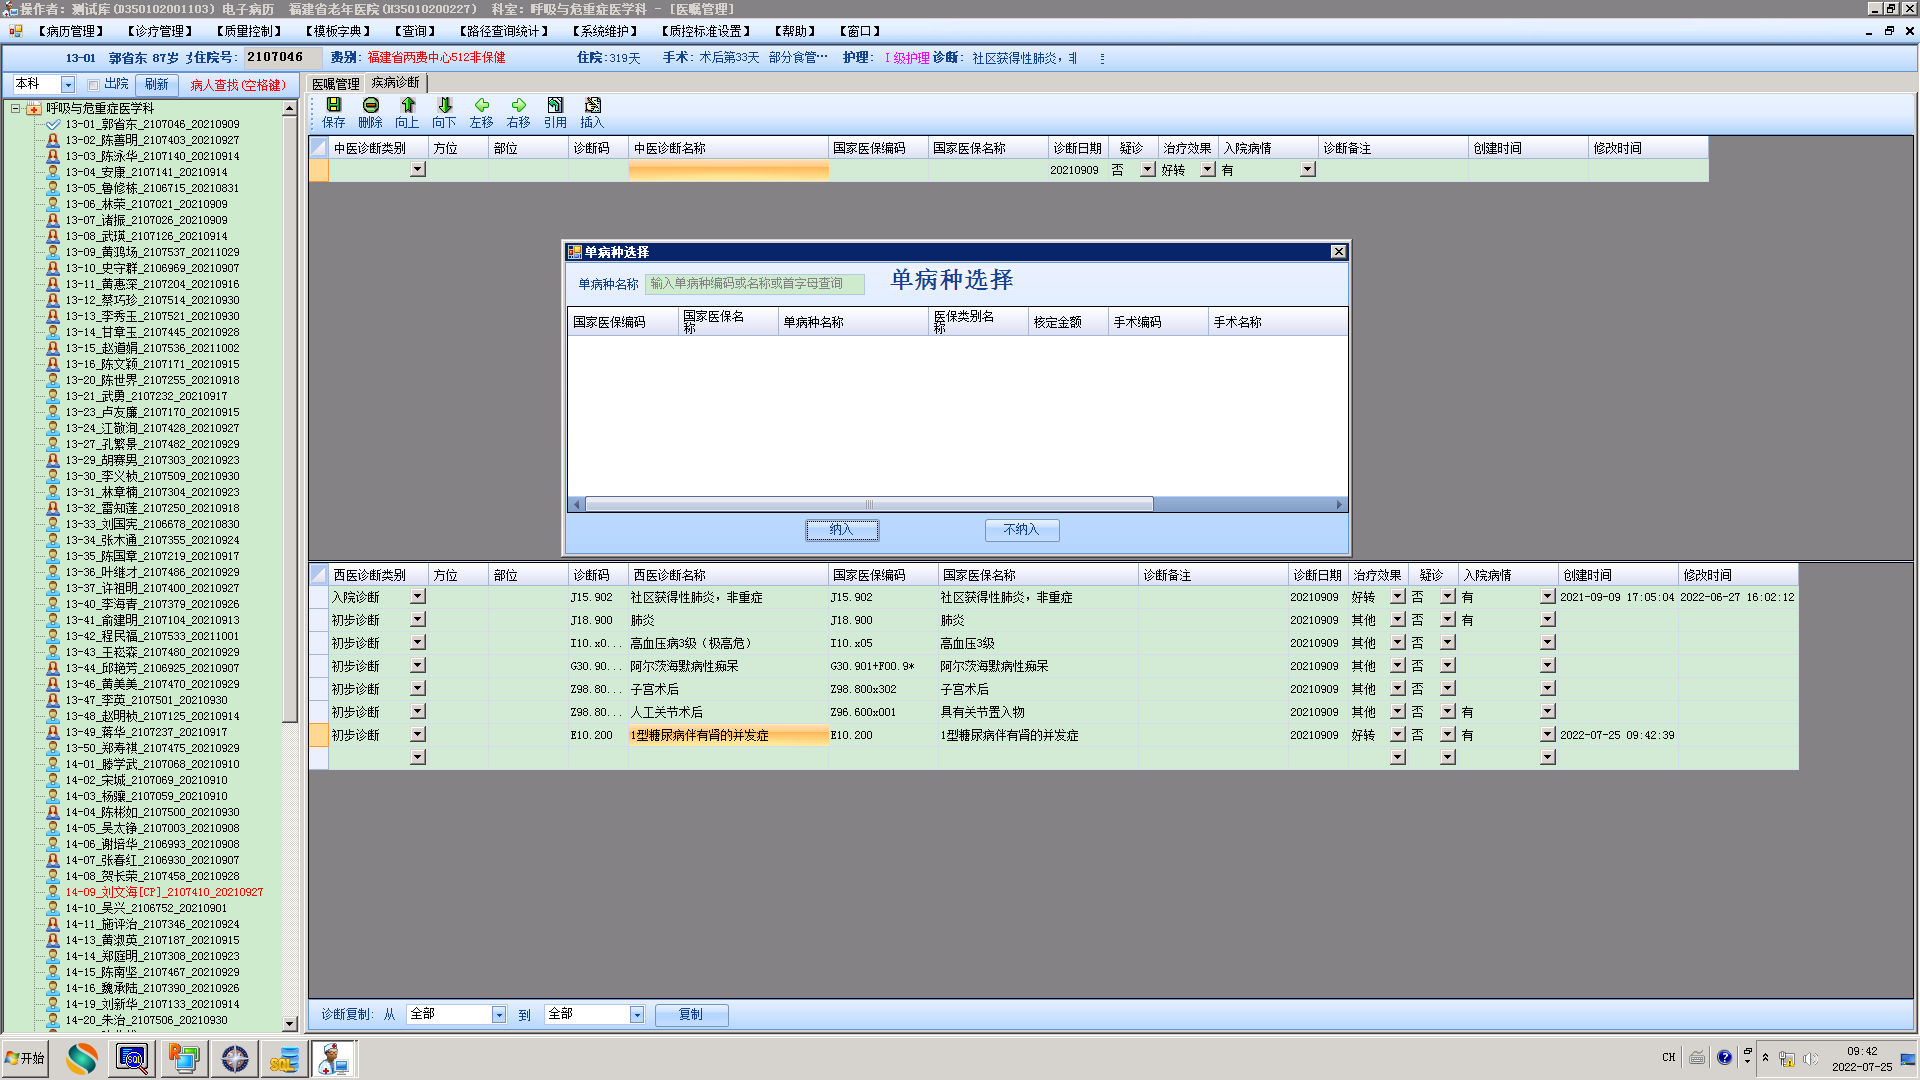Open the 本科 department dropdown
The width and height of the screenshot is (1920, 1080).
tap(68, 85)
